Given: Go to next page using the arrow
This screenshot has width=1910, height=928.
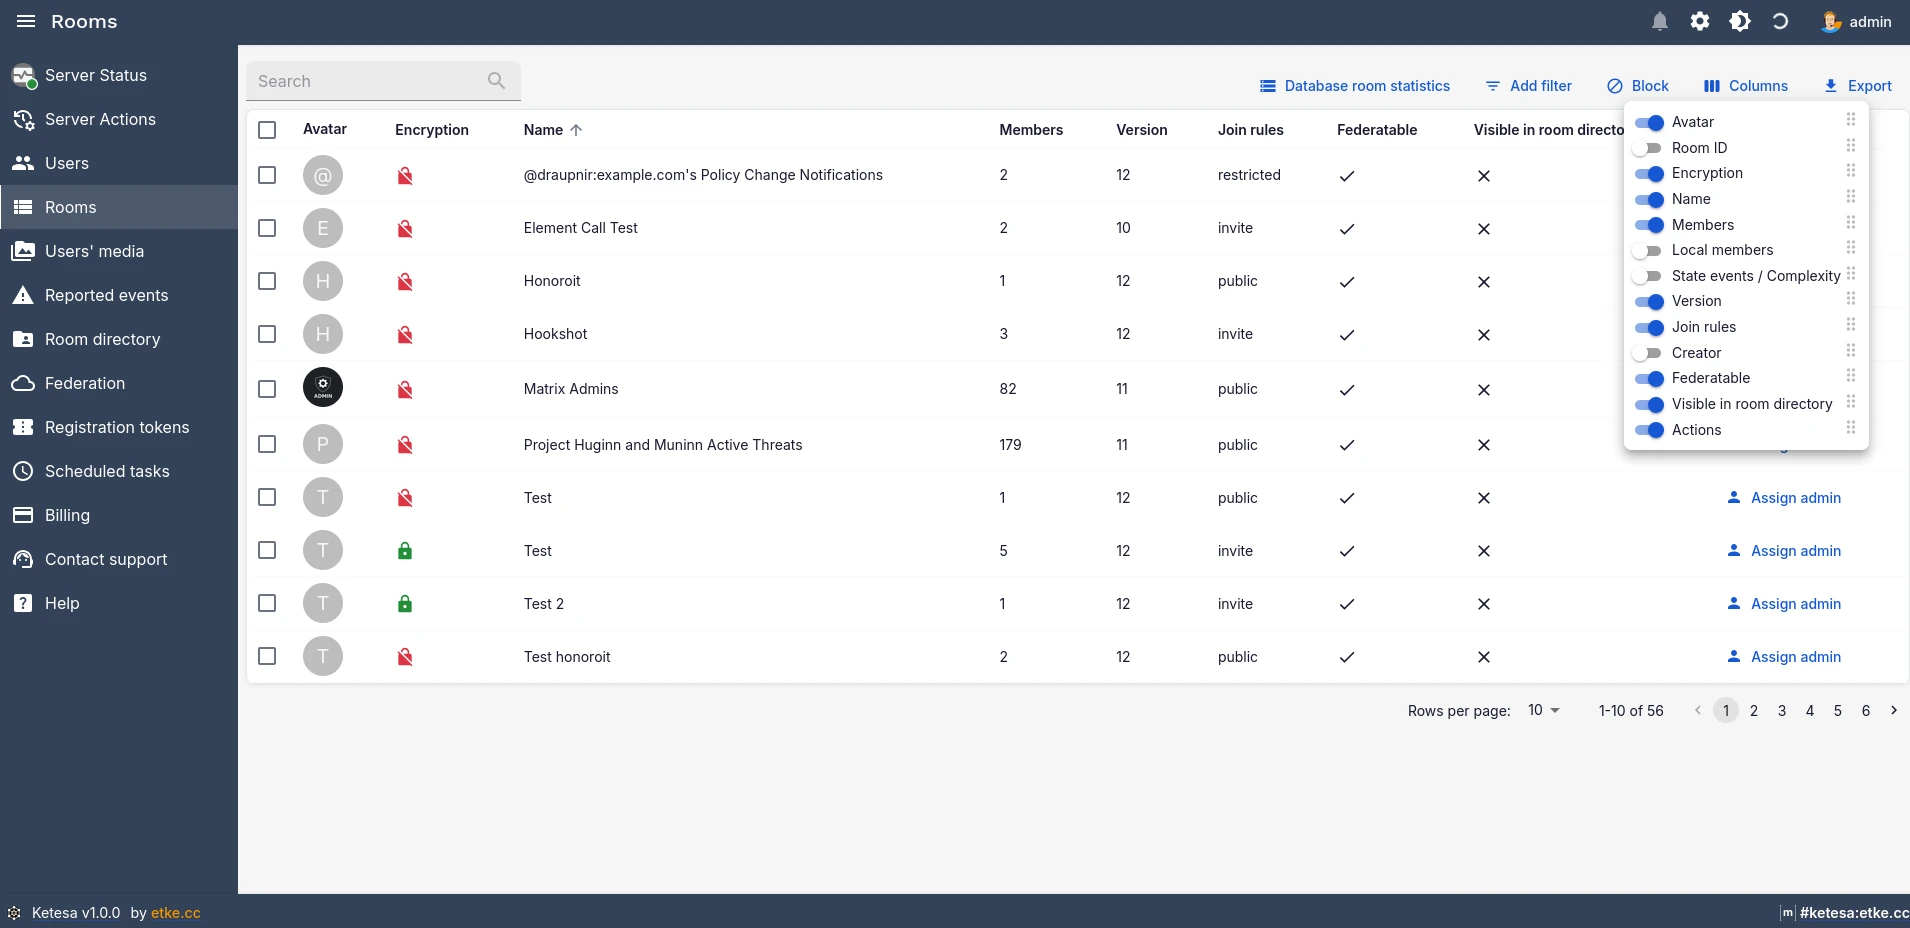Looking at the screenshot, I should pyautogui.click(x=1893, y=710).
